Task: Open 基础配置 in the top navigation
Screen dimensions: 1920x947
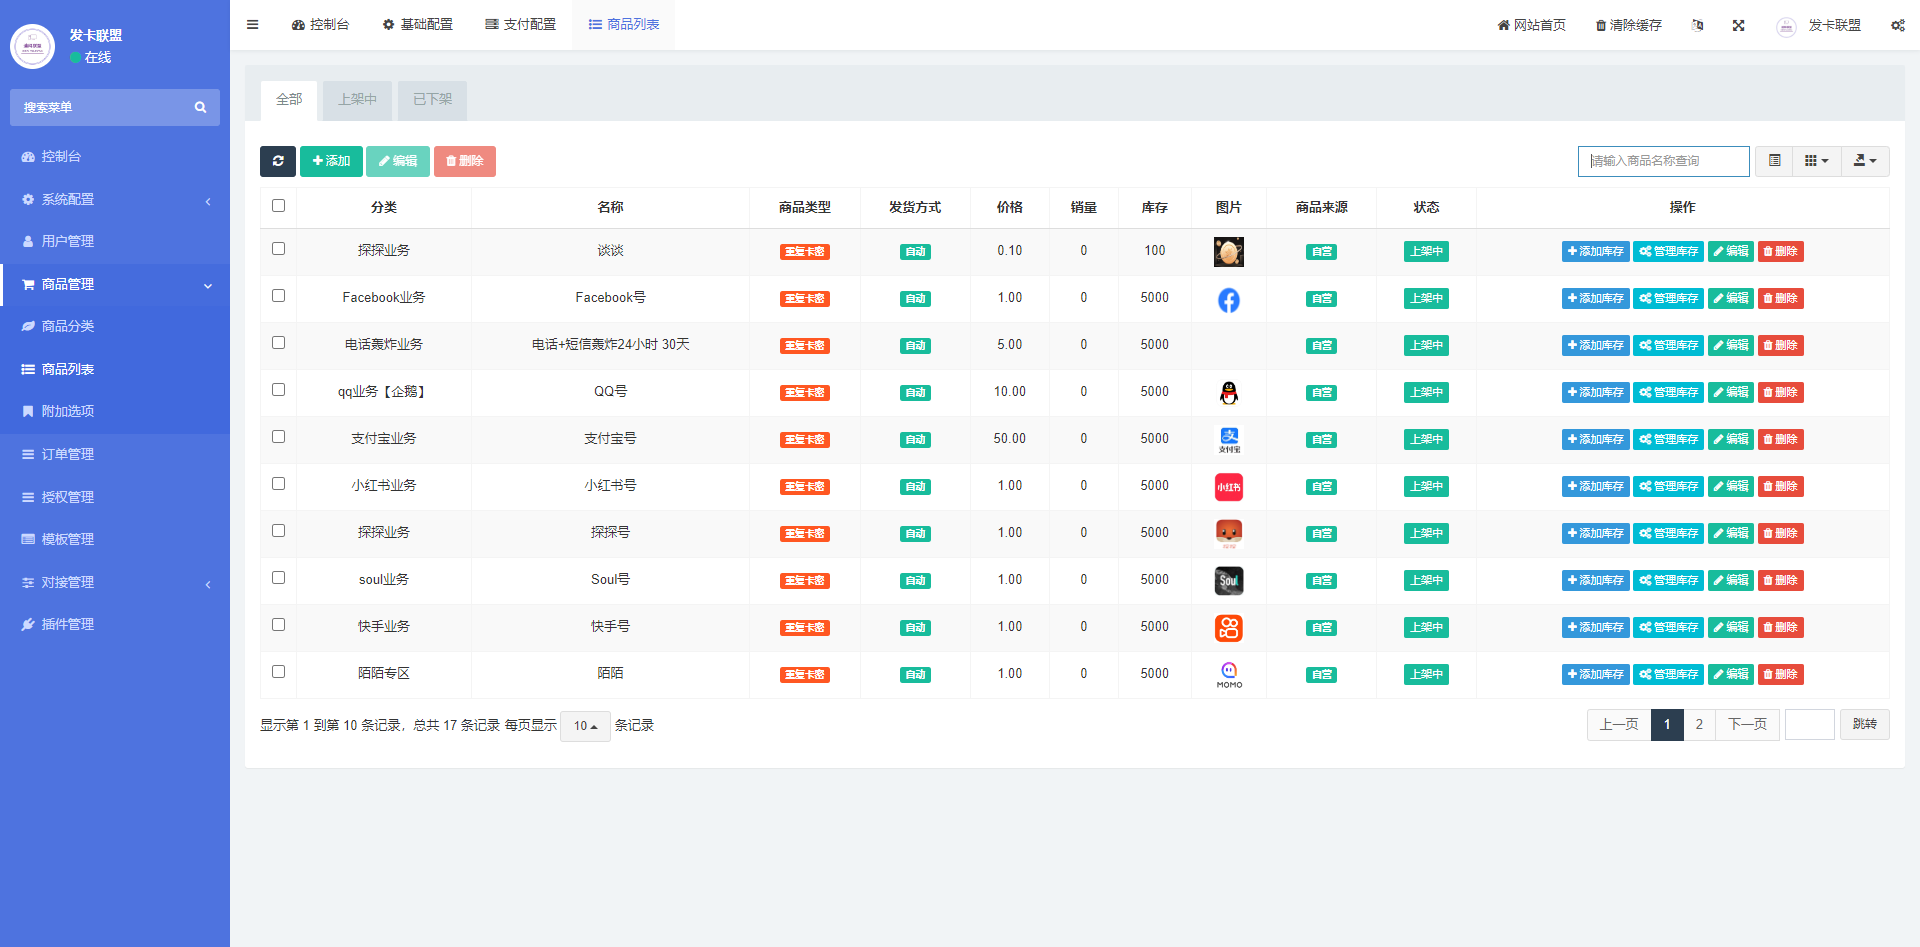Action: pyautogui.click(x=417, y=25)
